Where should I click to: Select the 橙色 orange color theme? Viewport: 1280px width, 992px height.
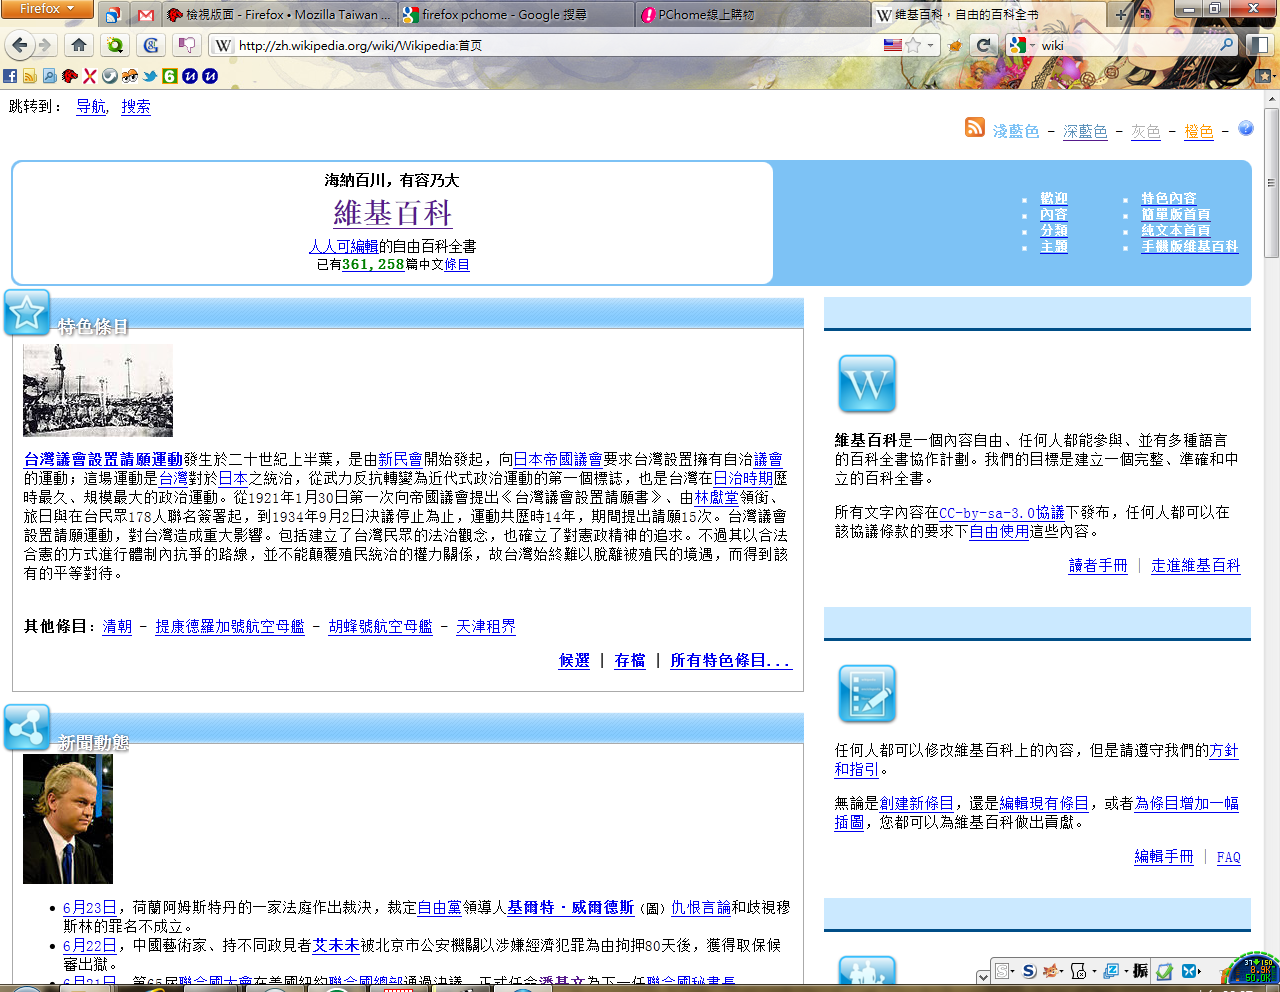pyautogui.click(x=1198, y=131)
